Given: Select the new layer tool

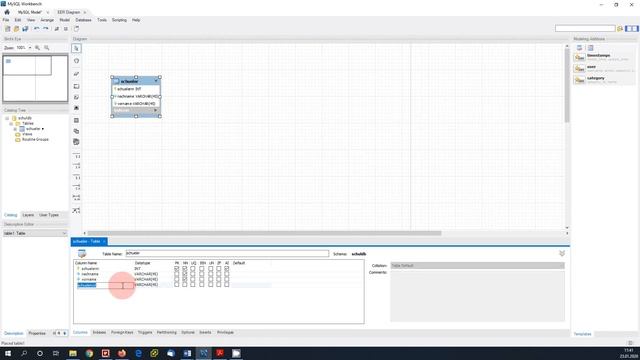Looking at the screenshot, I should pos(76,87).
